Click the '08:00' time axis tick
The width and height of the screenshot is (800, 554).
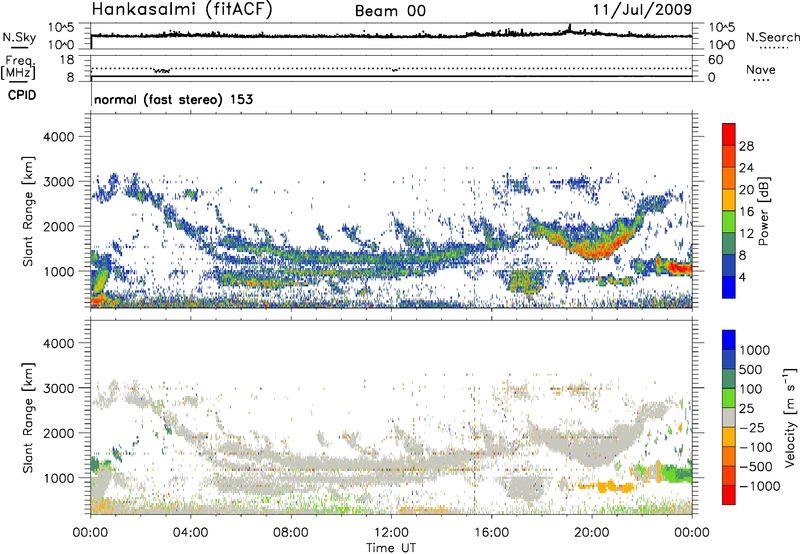click(291, 533)
